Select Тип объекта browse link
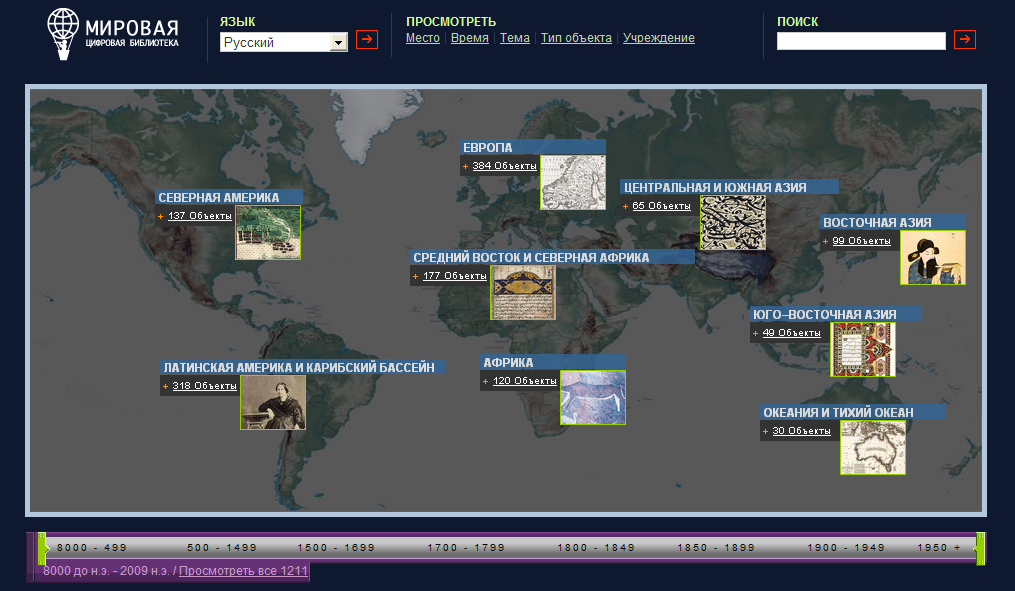1015x591 pixels. tap(576, 38)
